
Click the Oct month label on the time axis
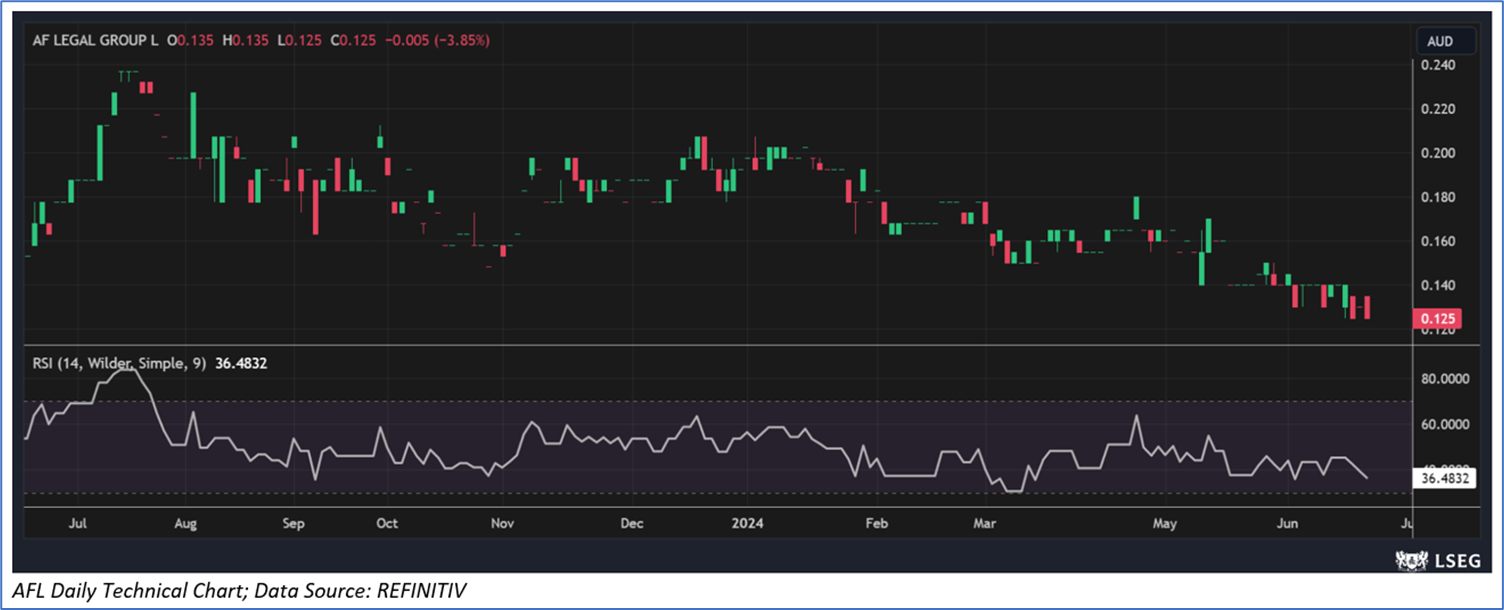click(387, 523)
